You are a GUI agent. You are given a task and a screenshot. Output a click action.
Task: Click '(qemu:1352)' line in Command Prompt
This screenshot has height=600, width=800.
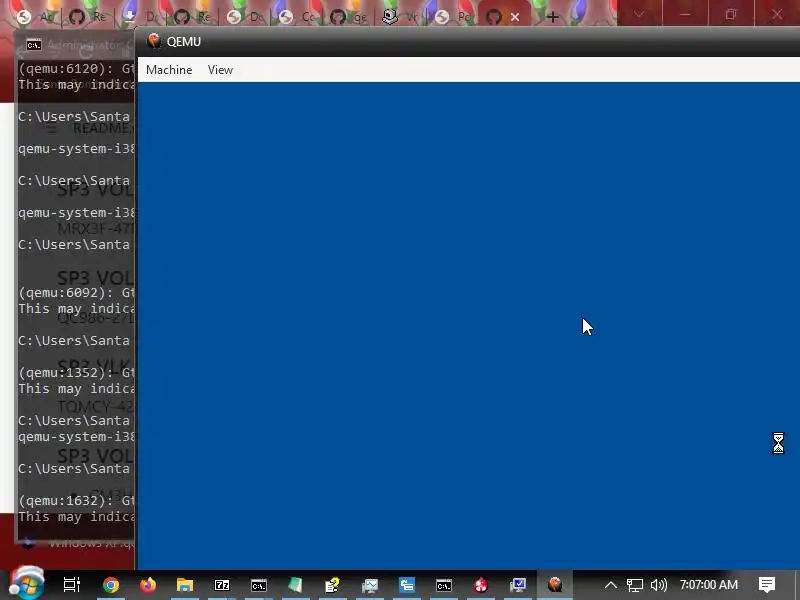click(x=76, y=372)
